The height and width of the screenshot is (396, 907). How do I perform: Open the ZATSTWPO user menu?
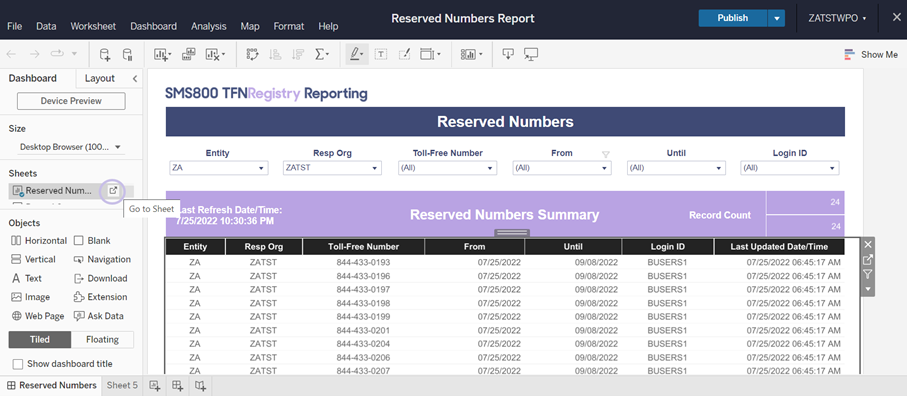click(x=837, y=18)
